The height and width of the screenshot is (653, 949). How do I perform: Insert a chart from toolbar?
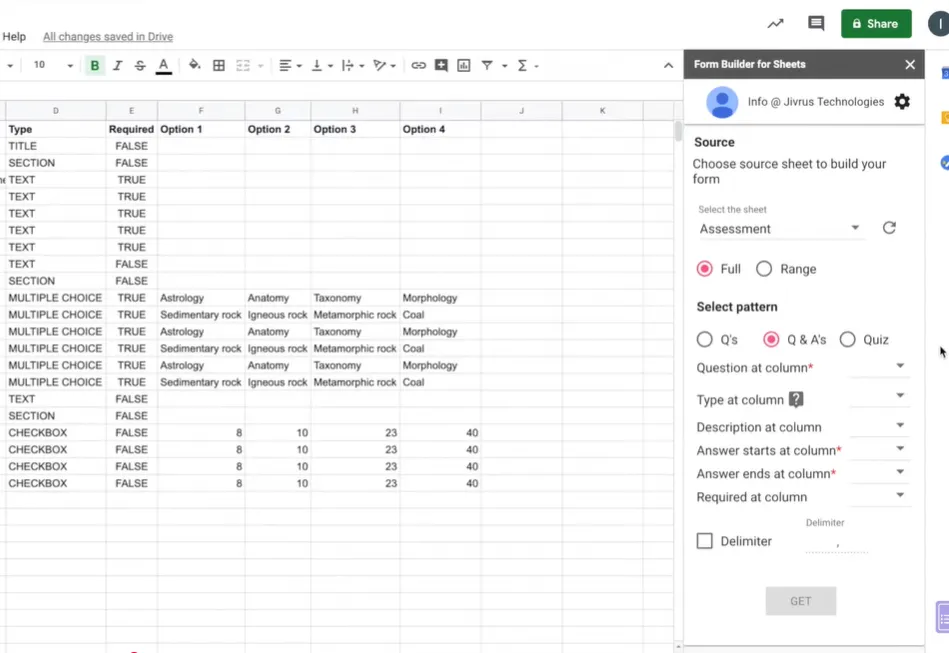pos(464,65)
